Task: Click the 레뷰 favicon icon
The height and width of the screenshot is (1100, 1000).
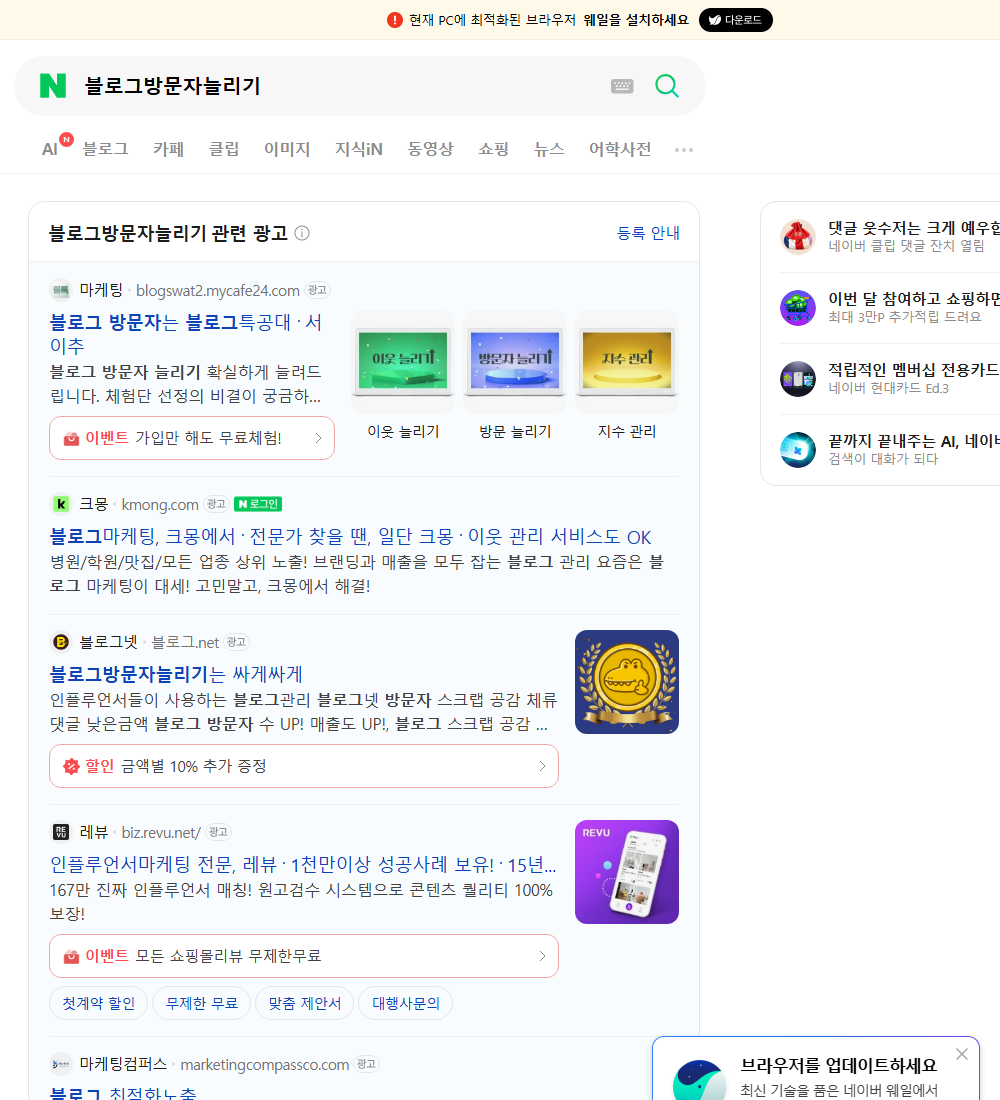Action: 61,832
